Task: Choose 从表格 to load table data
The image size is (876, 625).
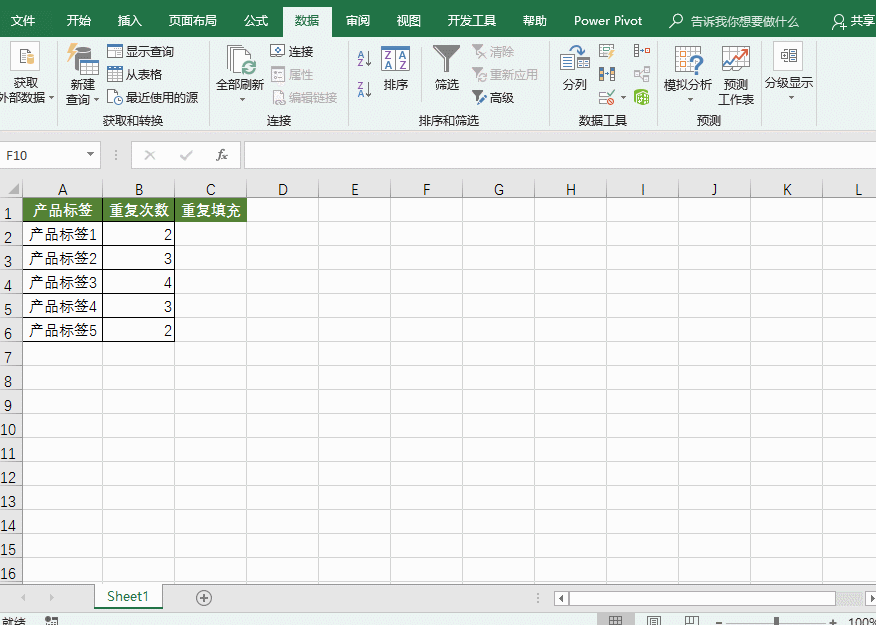Action: click(x=135, y=74)
